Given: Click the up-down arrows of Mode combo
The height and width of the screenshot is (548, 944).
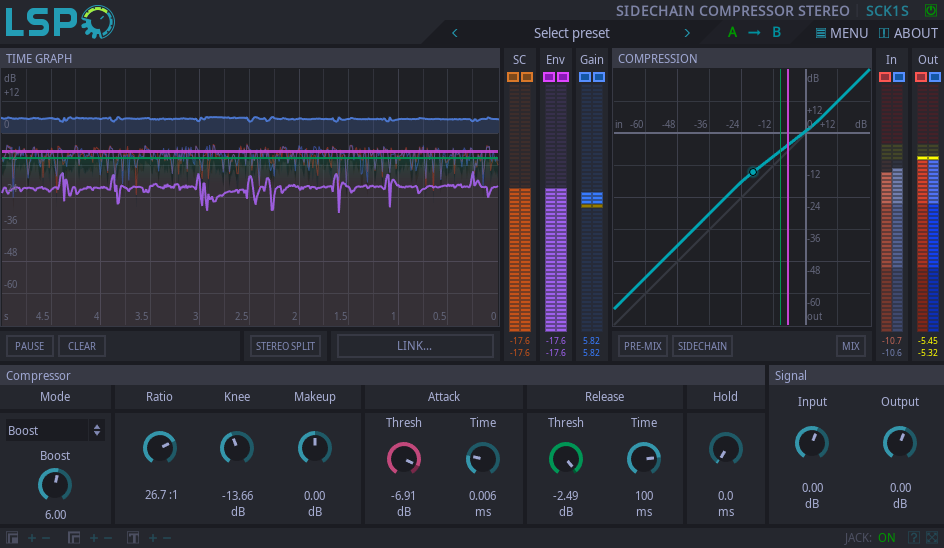Looking at the screenshot, I should pos(97,431).
